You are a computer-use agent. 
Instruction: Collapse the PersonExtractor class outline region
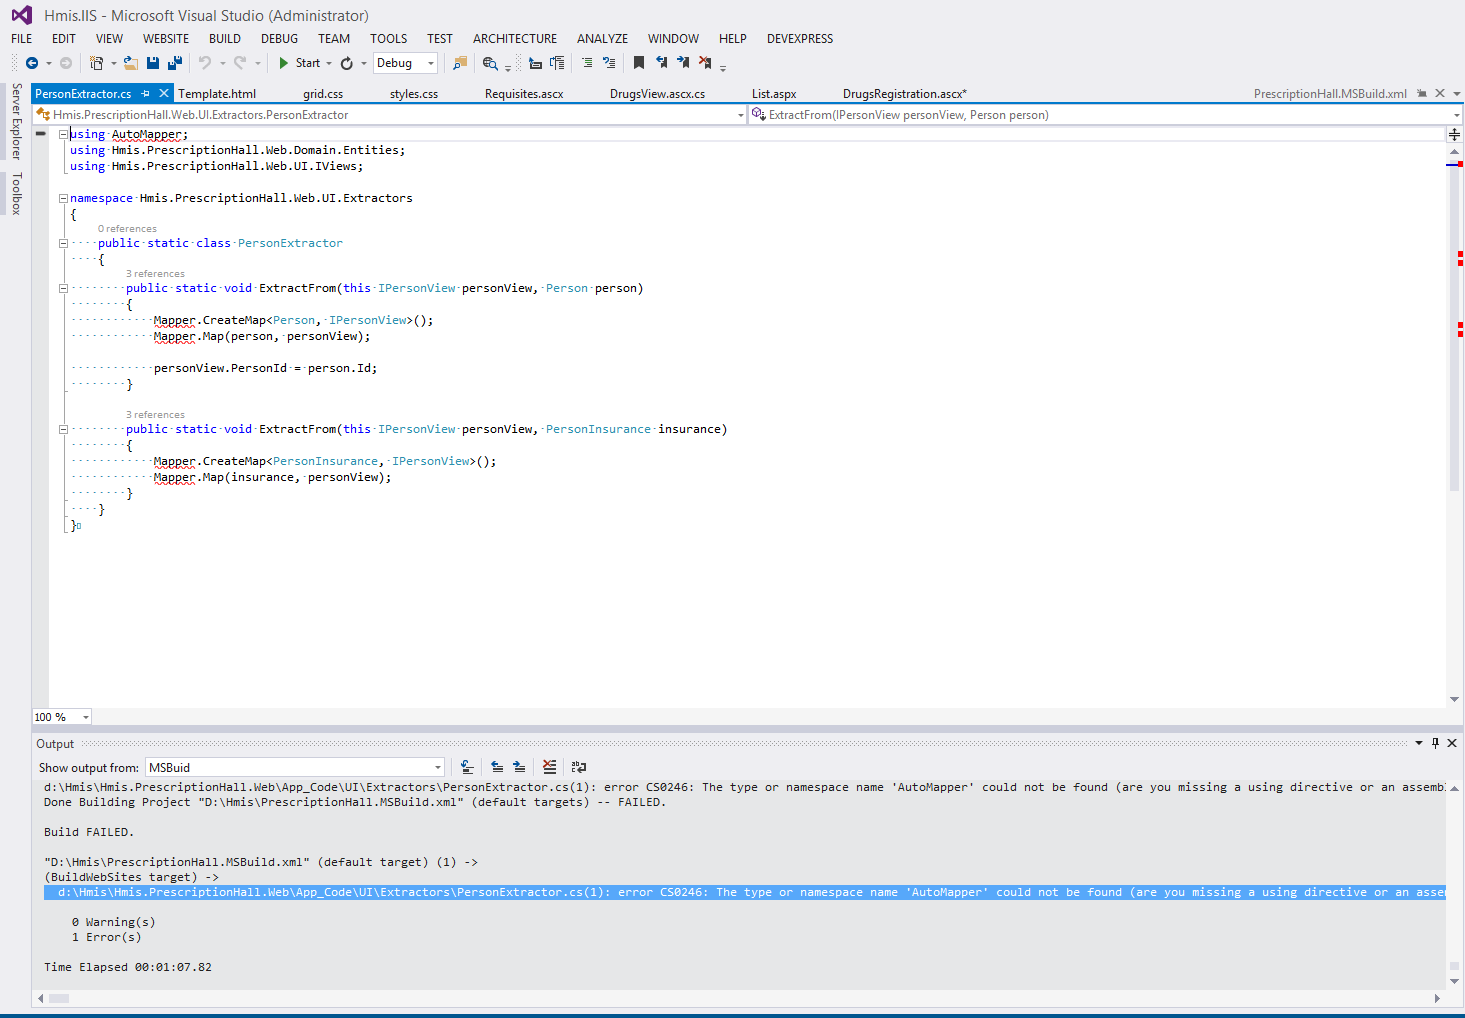click(x=63, y=243)
